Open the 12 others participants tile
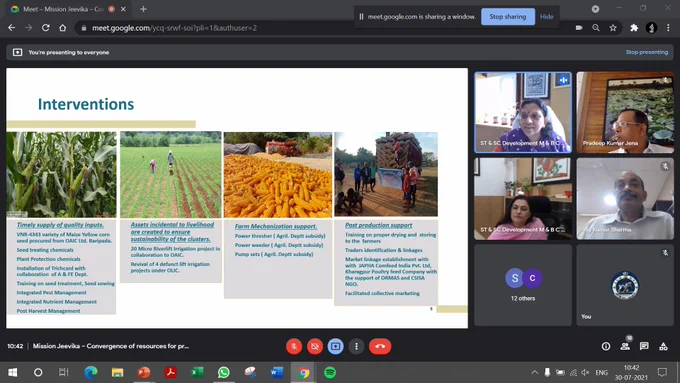This screenshot has width=680, height=383. [x=523, y=285]
